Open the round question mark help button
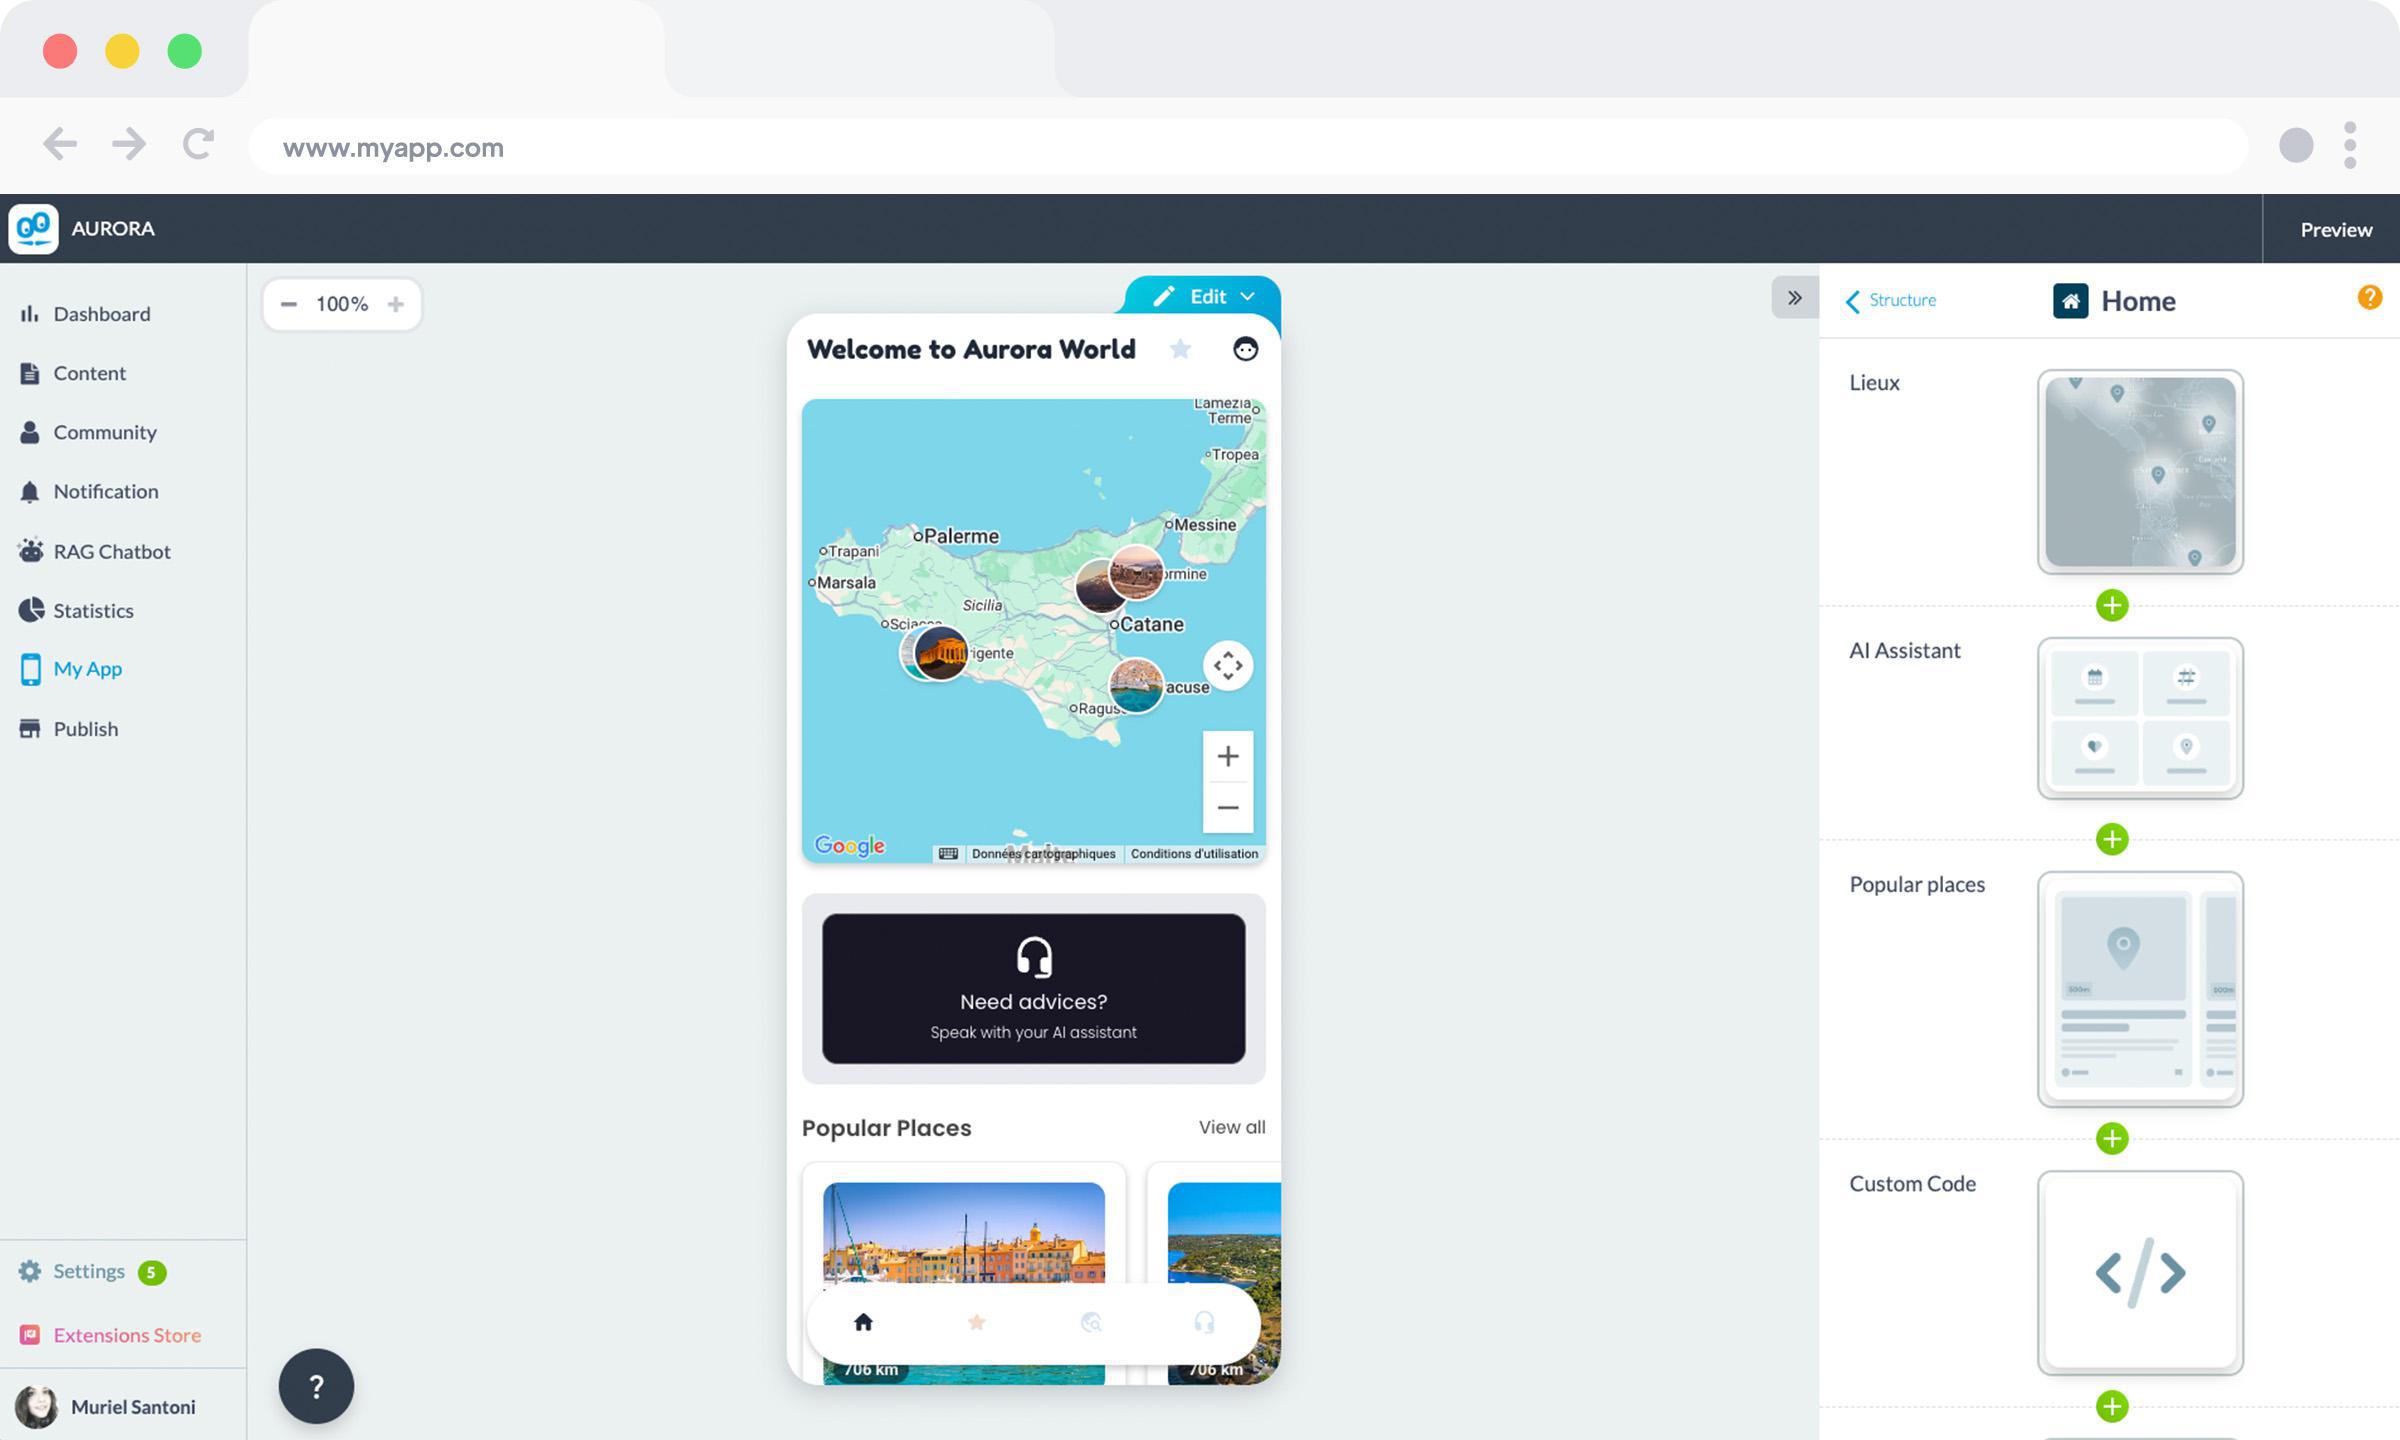Viewport: 2400px width, 1440px height. point(316,1386)
